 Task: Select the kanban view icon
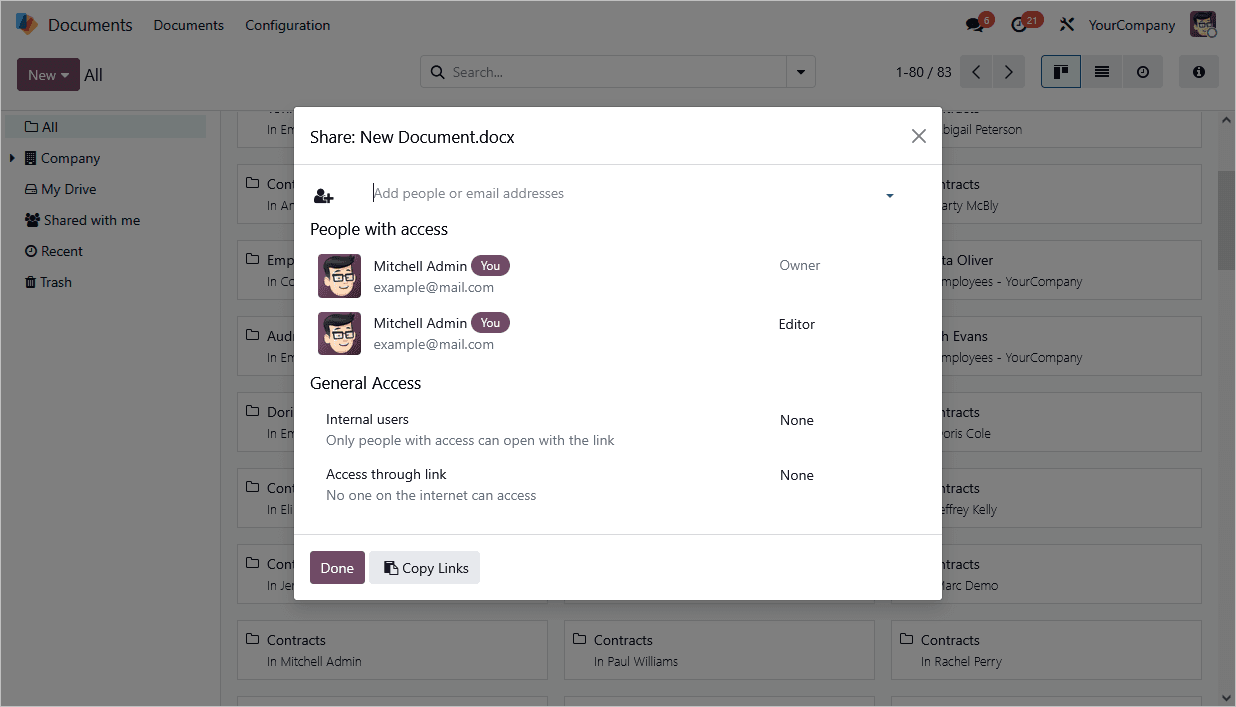1061,71
